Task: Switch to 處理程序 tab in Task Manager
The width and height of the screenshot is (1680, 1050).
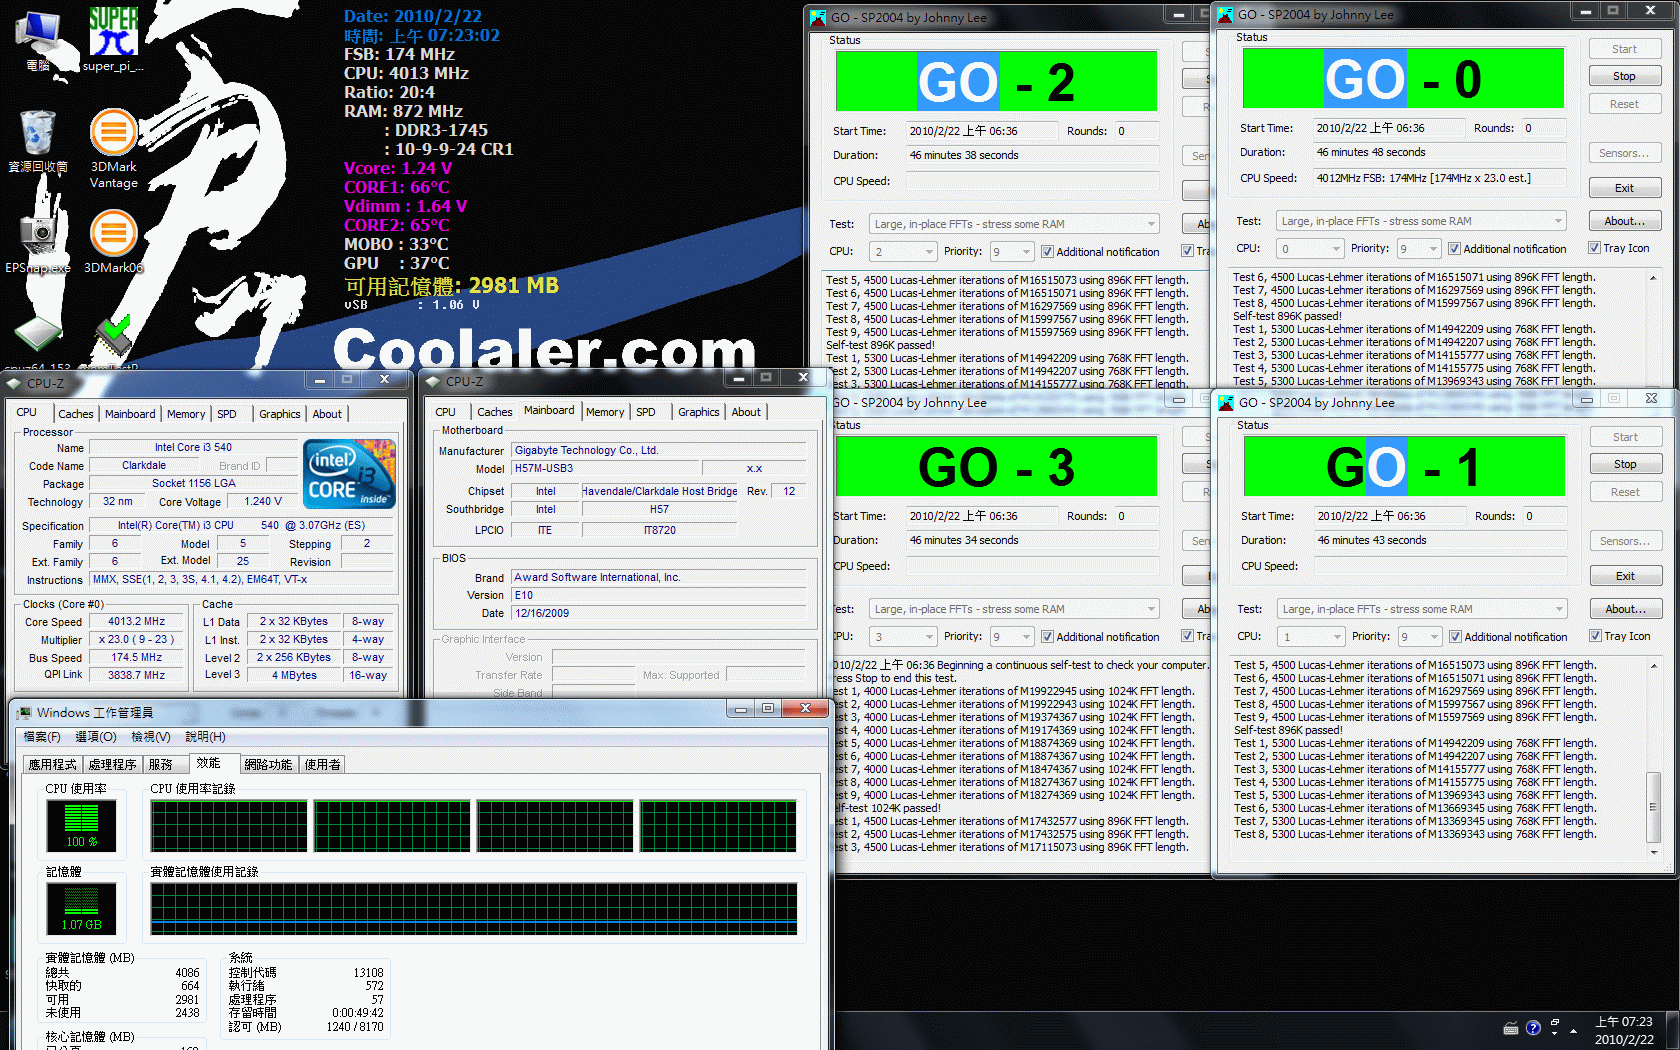Action: tap(113, 765)
